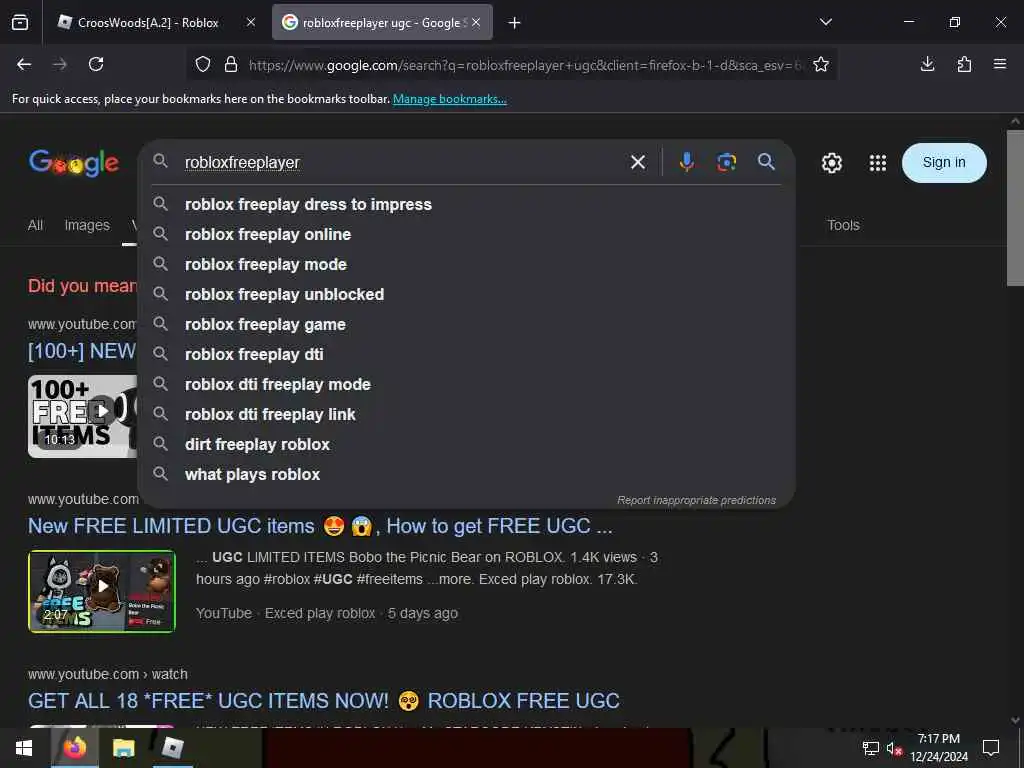Viewport: 1024px width, 768px height.
Task: Choose suggestion roblox dti freeplay mode
Action: [466, 385]
